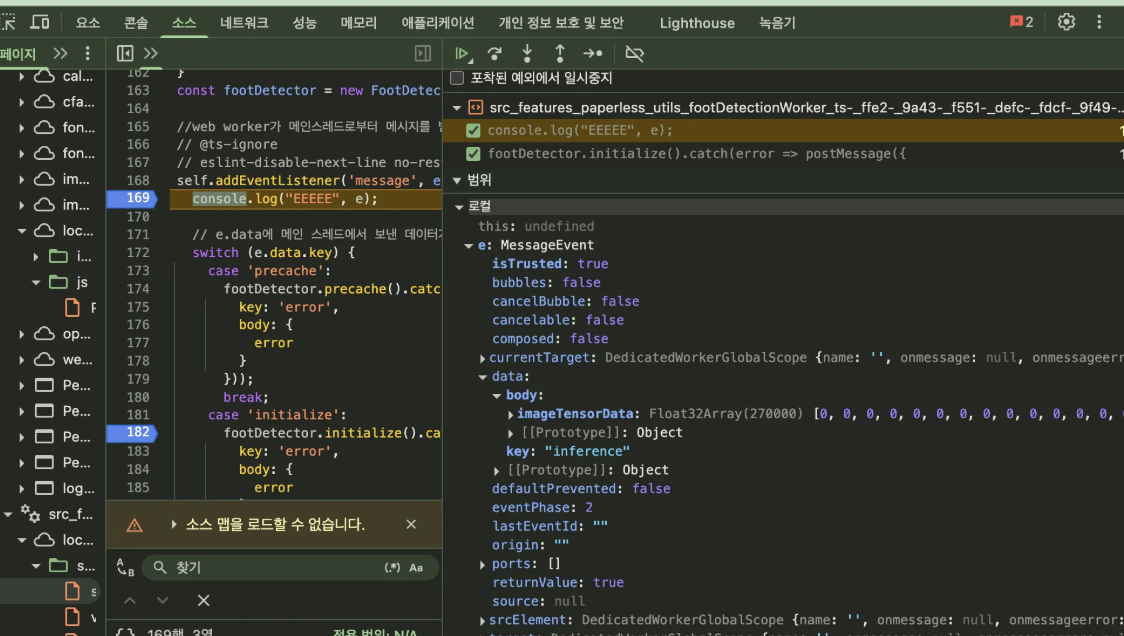Screen dimensions: 1124x636
Task: Collapse the js folder in navigator
Action: (x=36, y=283)
